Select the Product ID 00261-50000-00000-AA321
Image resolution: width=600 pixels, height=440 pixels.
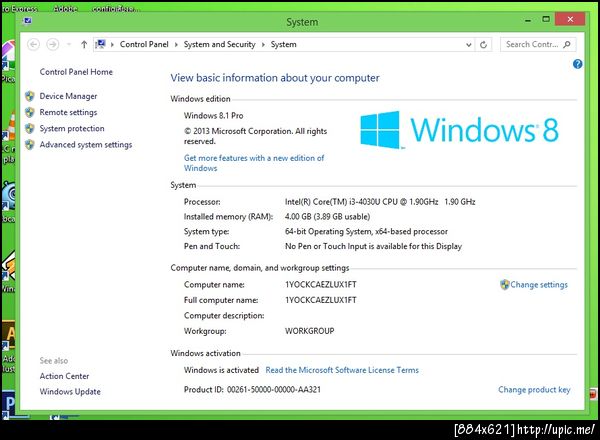click(x=252, y=389)
